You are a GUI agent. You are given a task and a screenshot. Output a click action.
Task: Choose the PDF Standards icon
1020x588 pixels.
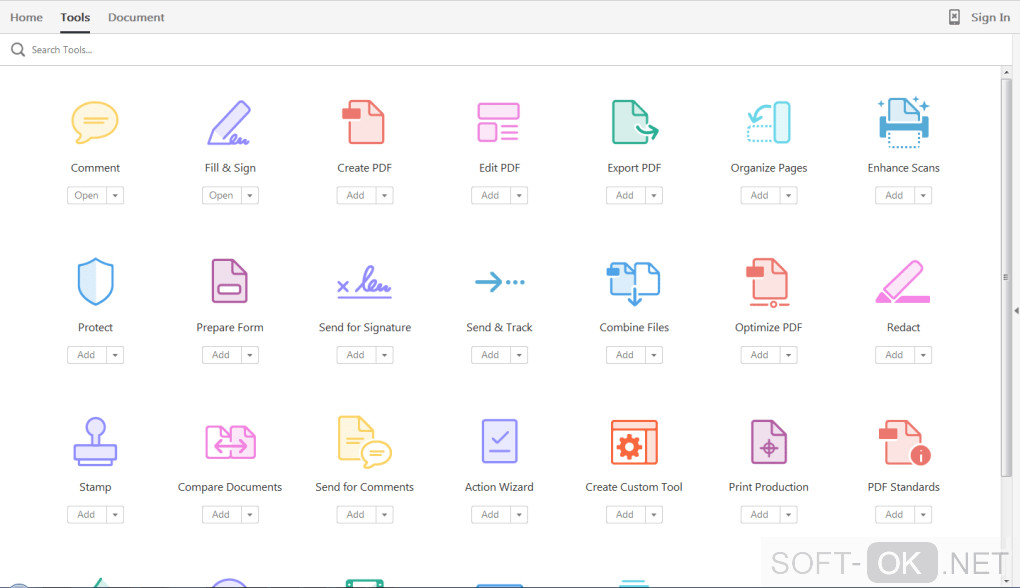(x=904, y=442)
